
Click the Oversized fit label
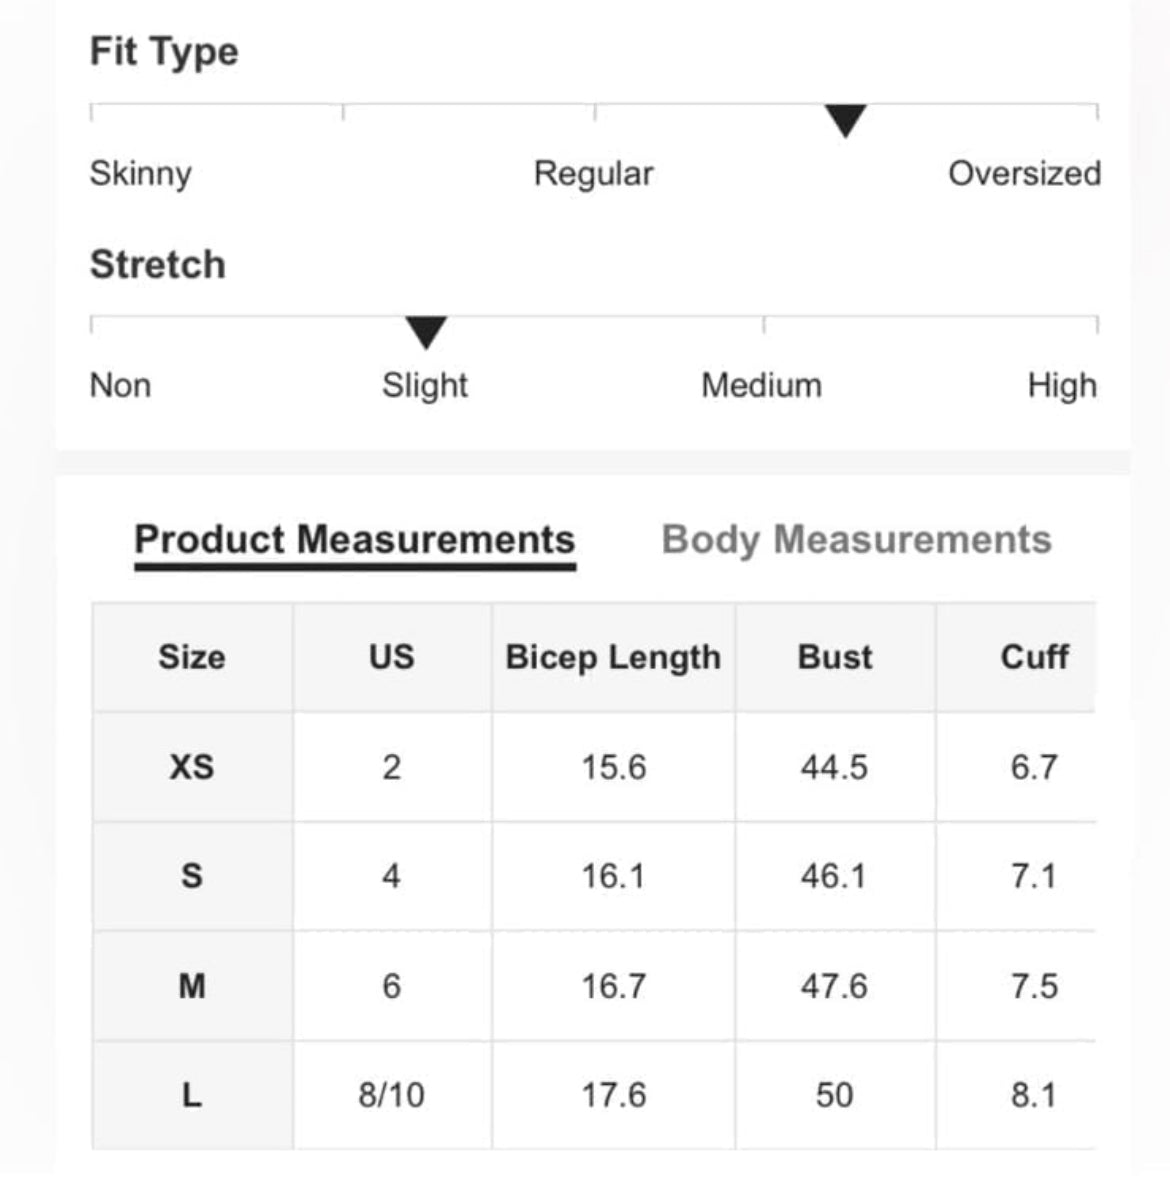click(1024, 174)
